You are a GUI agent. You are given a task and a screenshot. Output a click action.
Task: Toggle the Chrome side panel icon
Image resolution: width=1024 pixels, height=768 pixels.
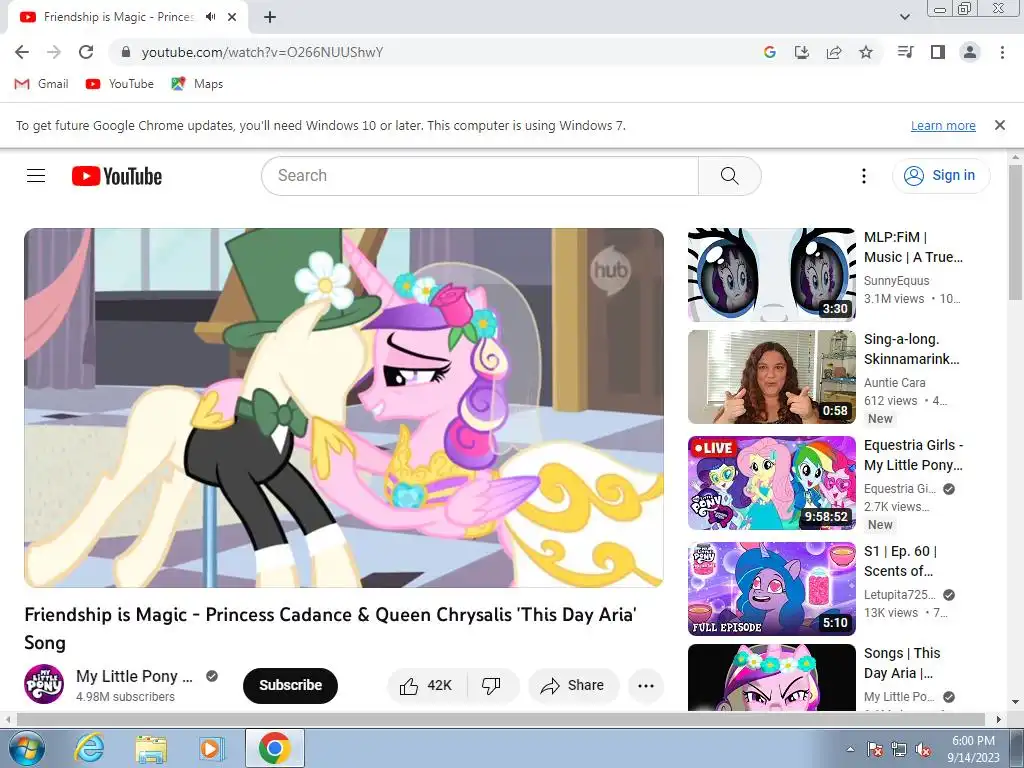point(938,52)
